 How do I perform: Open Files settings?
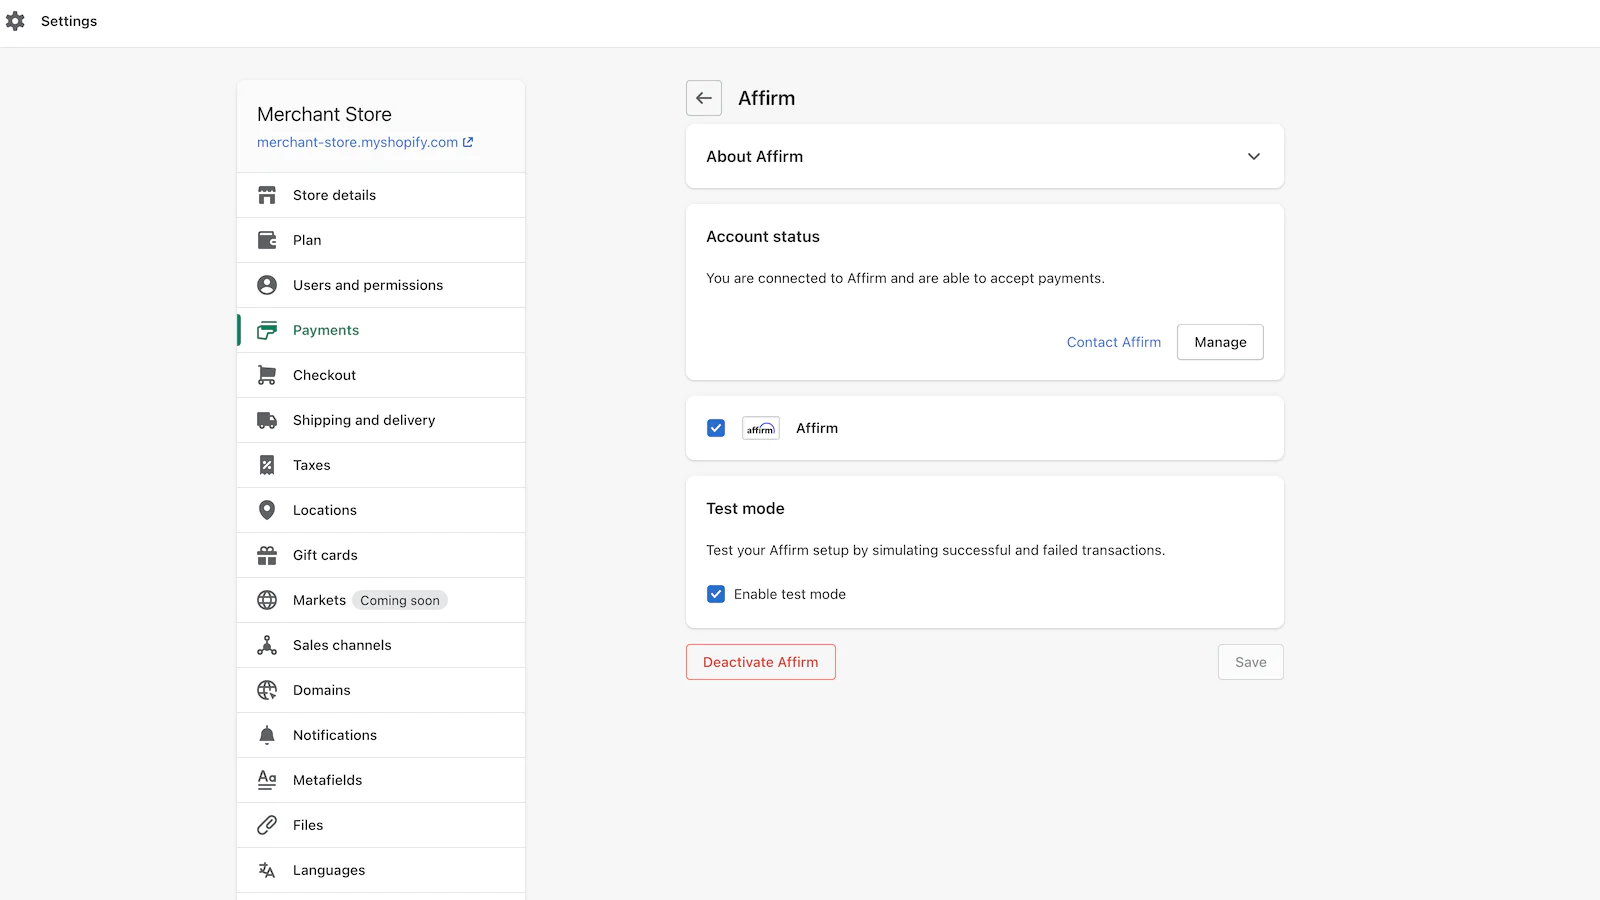381,825
